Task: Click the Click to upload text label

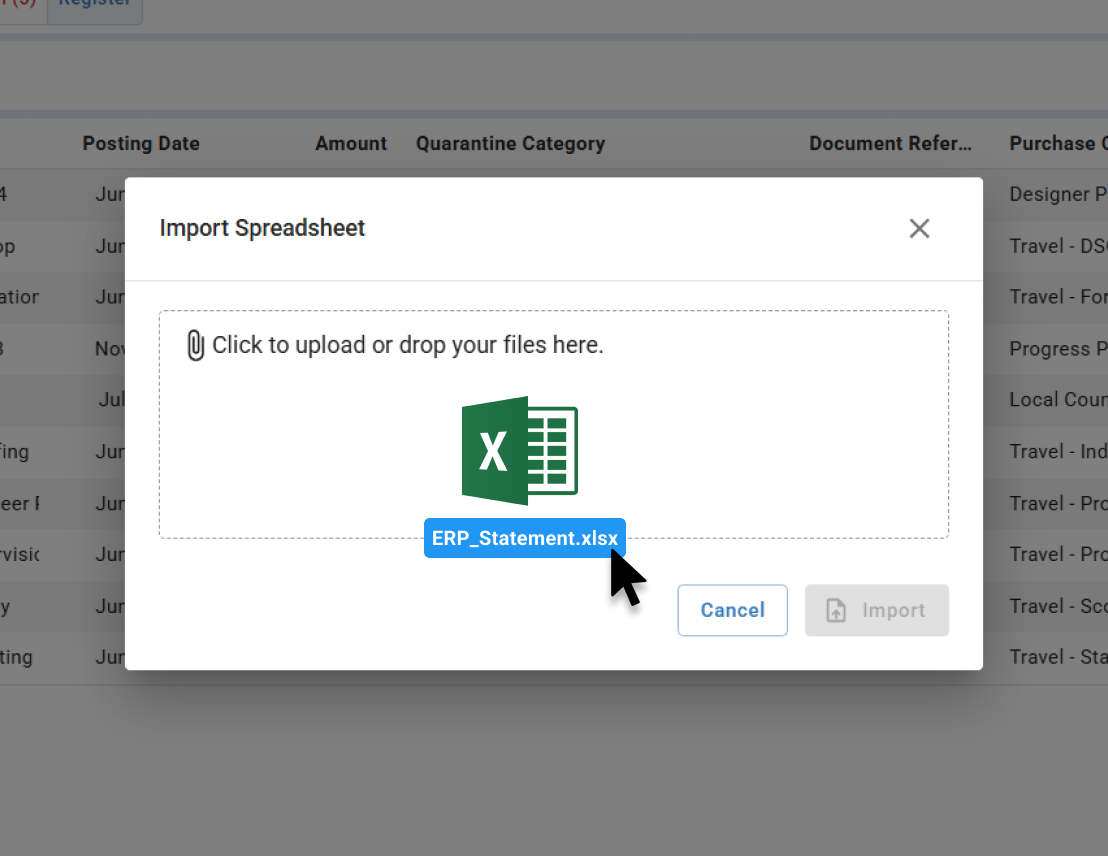Action: click(x=407, y=344)
